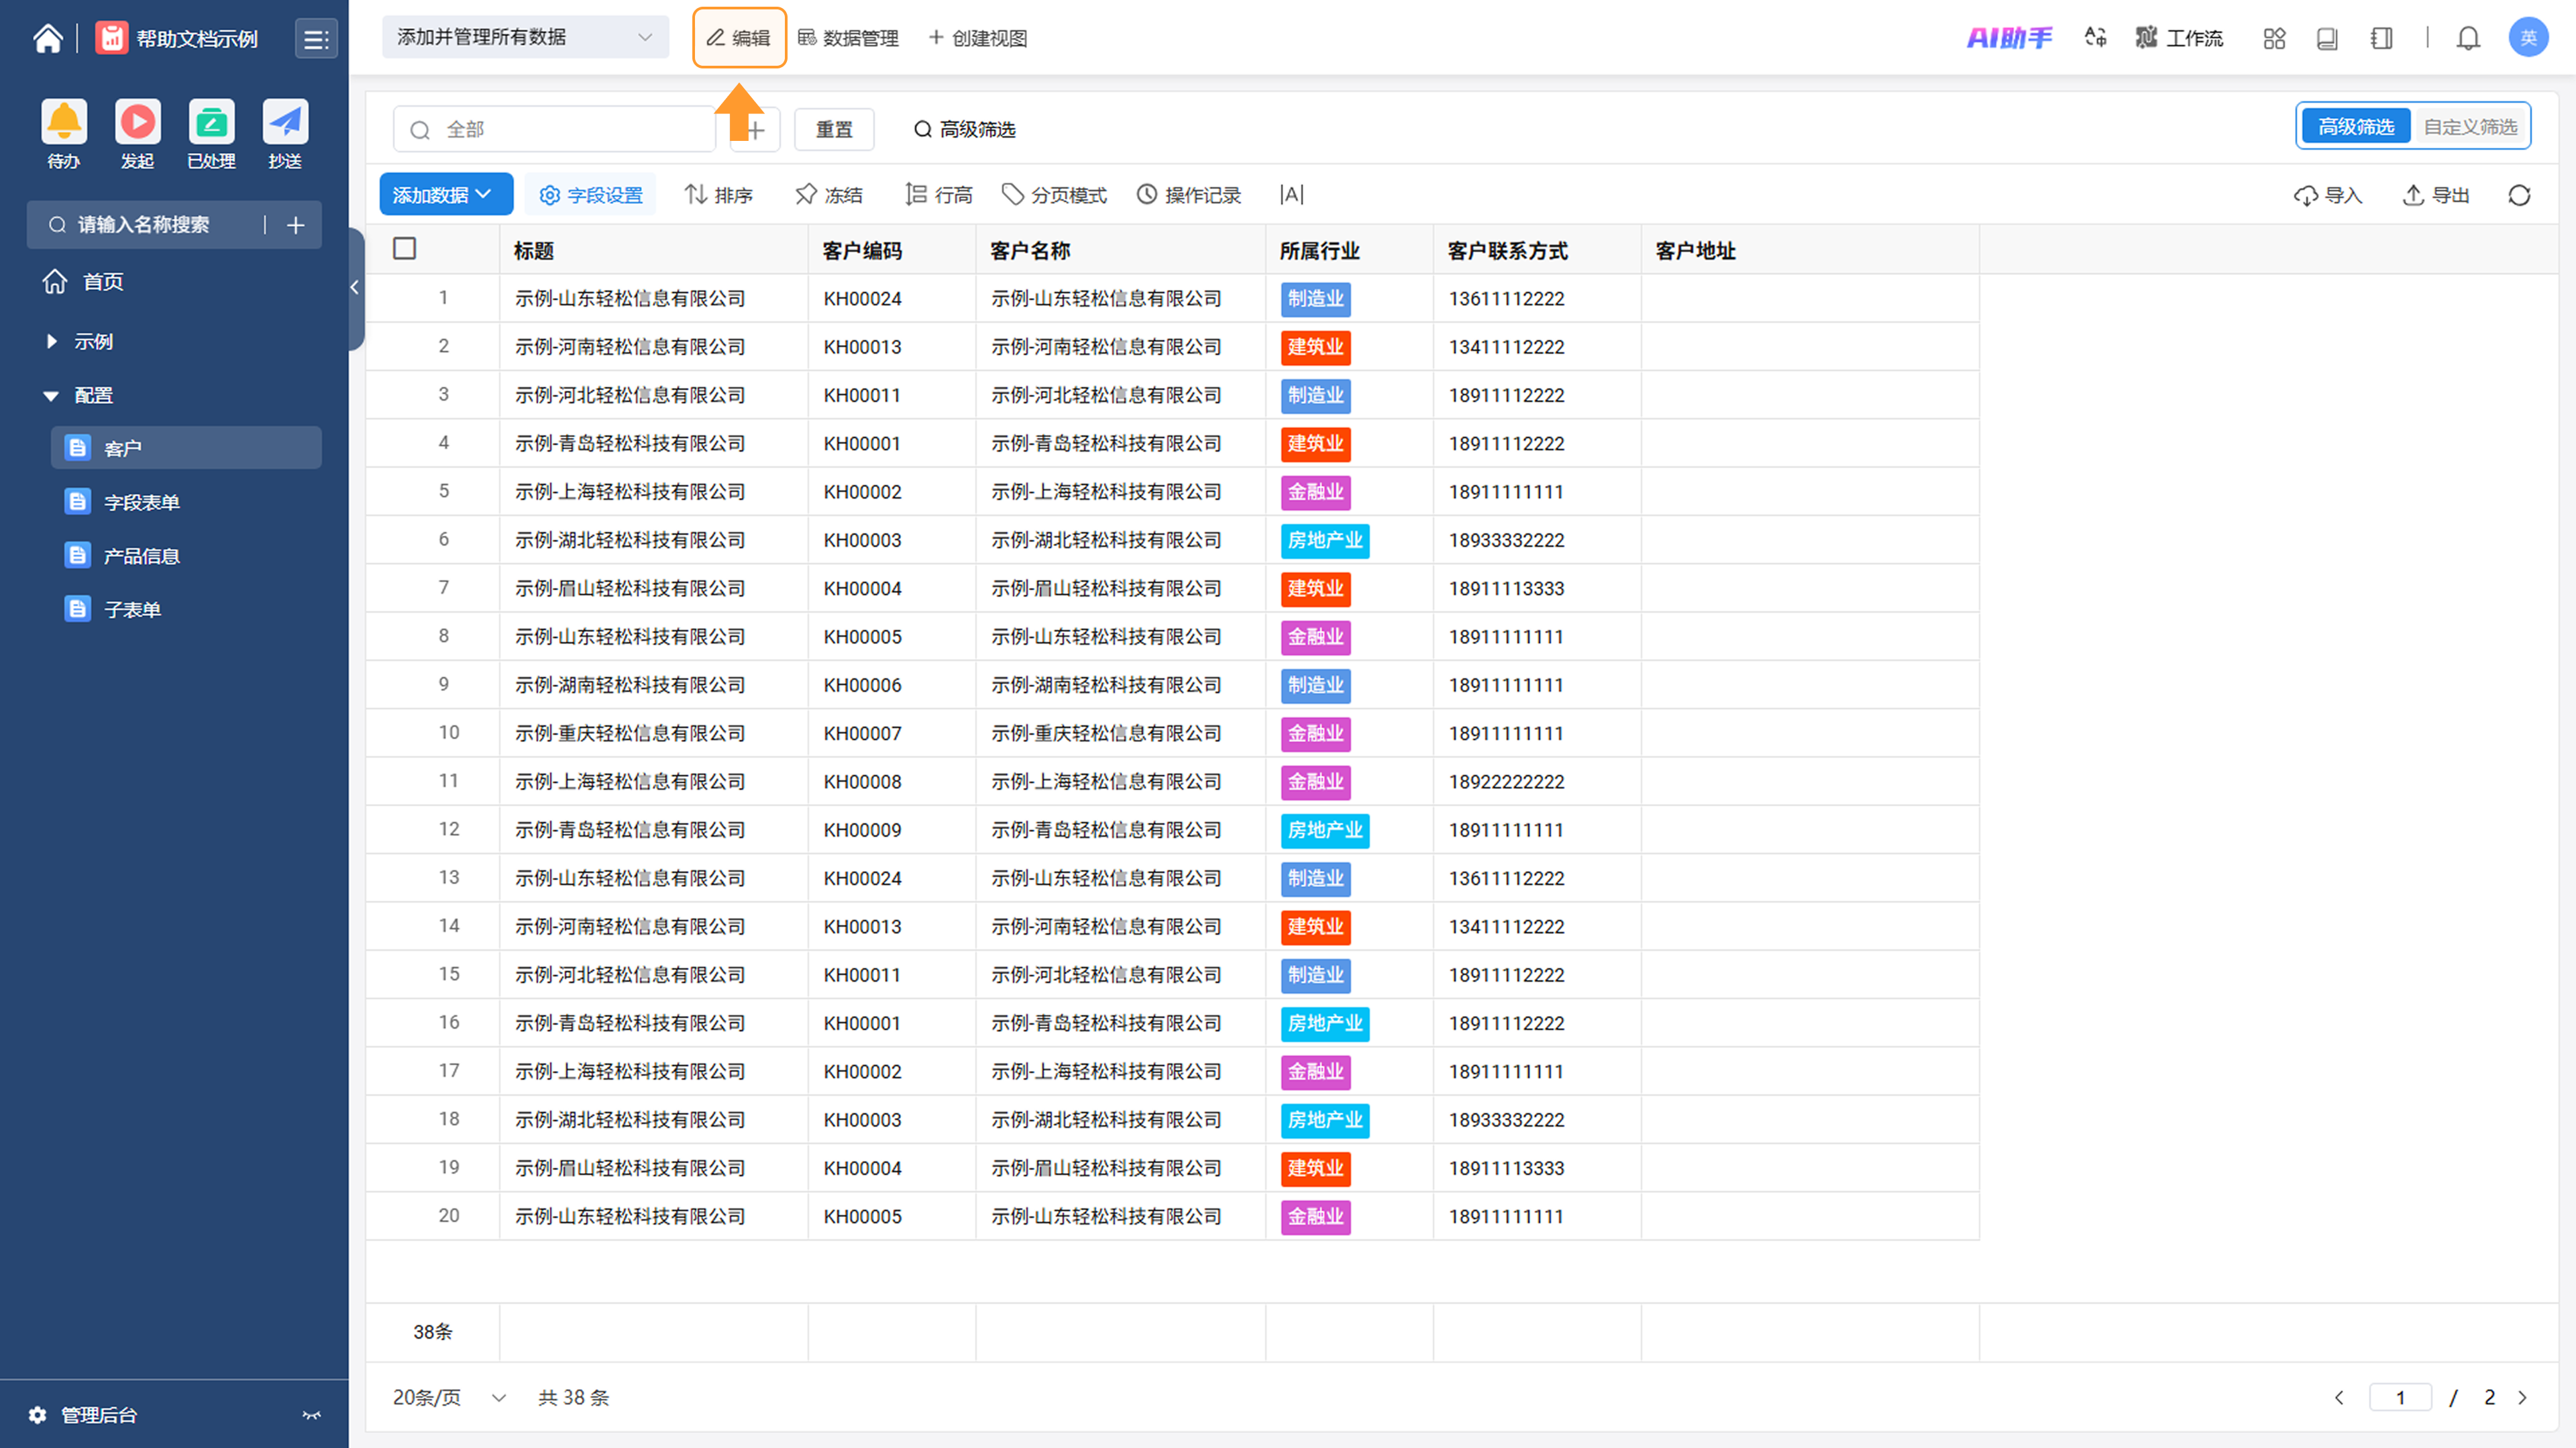The image size is (2576, 1448).
Task: Toggle the sidebar menu list icon
Action: click(x=316, y=39)
